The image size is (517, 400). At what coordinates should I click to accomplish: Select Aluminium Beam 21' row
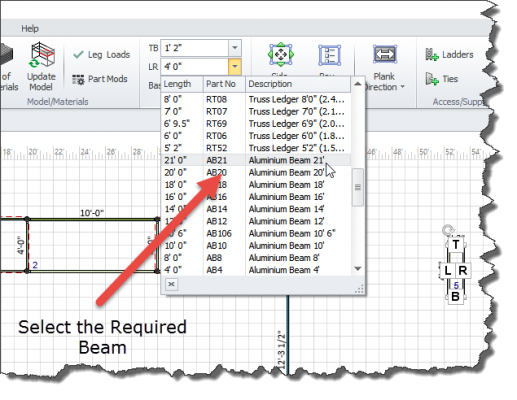tap(256, 160)
